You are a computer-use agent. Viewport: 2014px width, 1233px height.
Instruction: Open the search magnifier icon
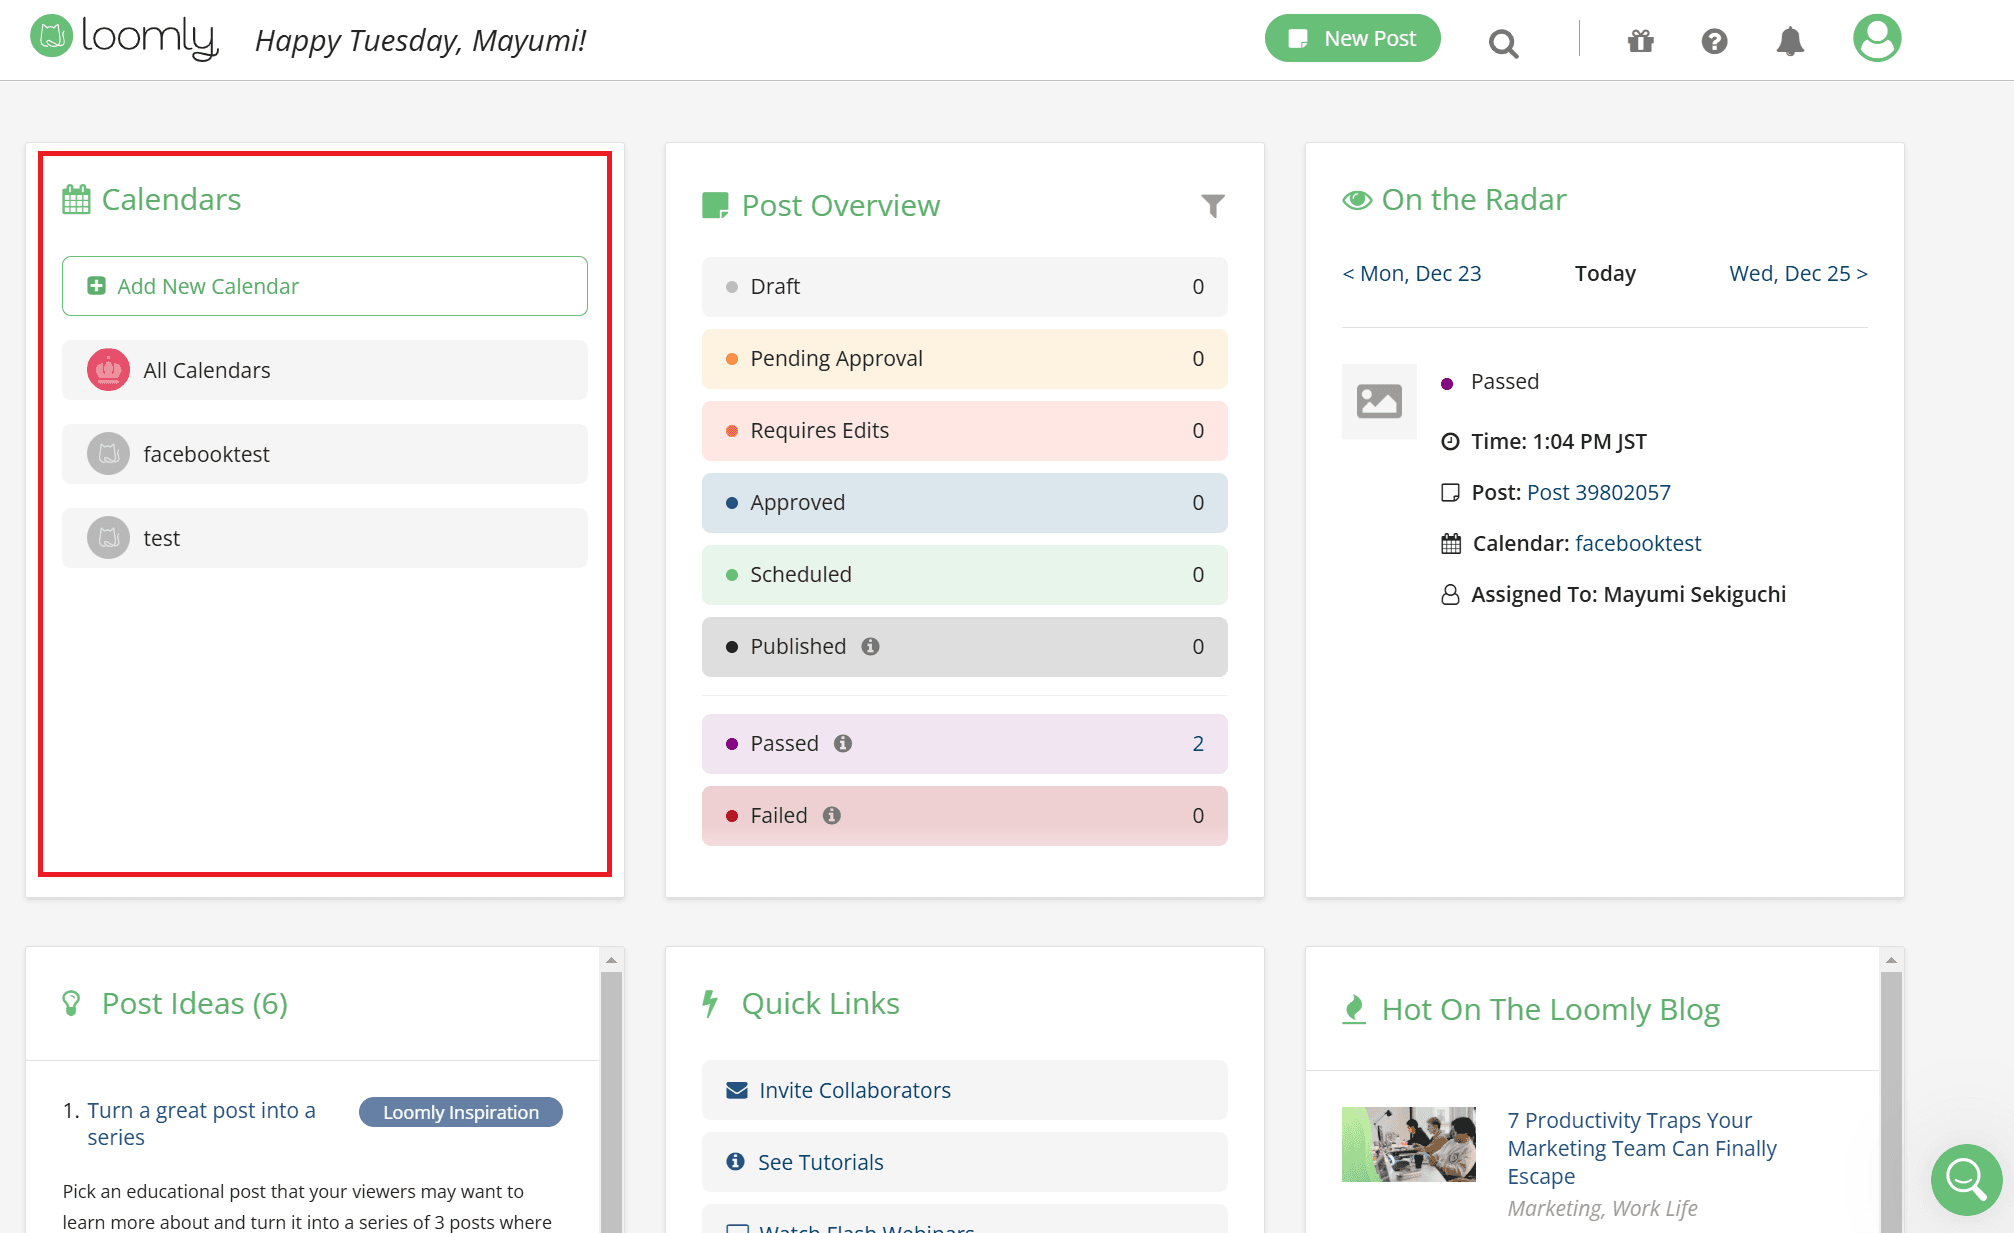pyautogui.click(x=1503, y=43)
